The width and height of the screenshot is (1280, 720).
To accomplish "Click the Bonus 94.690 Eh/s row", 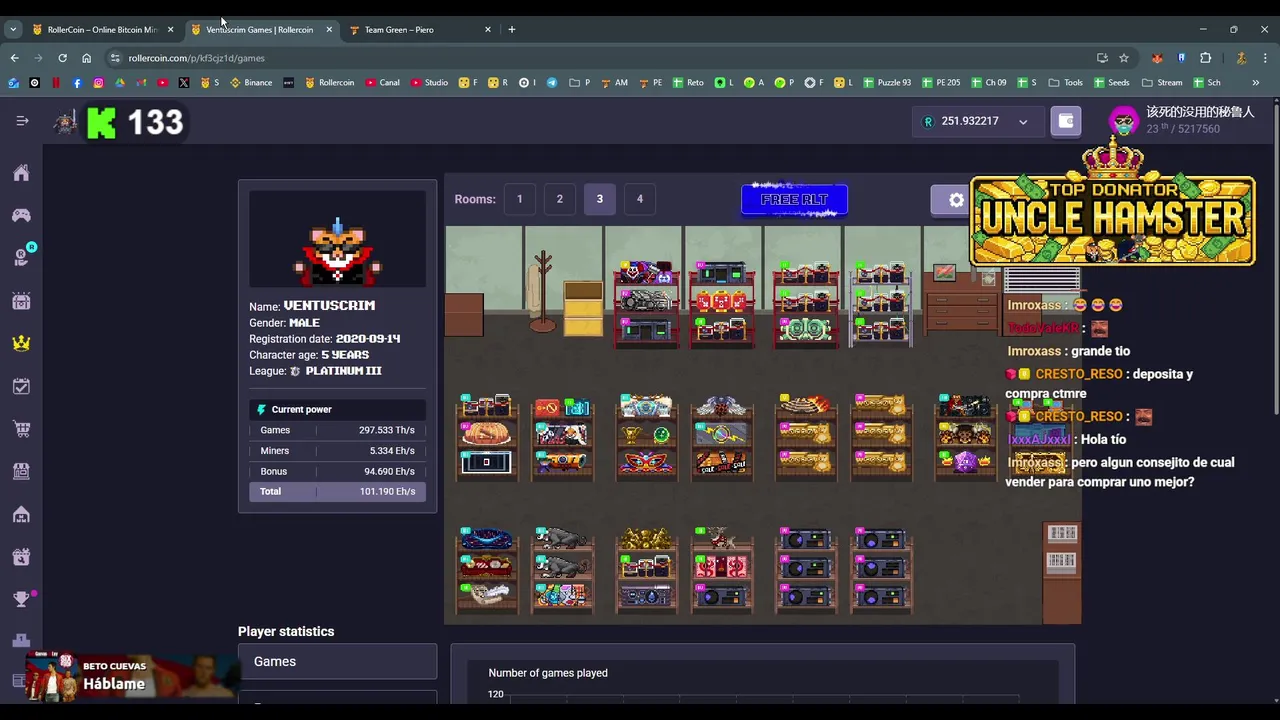I will tap(338, 471).
